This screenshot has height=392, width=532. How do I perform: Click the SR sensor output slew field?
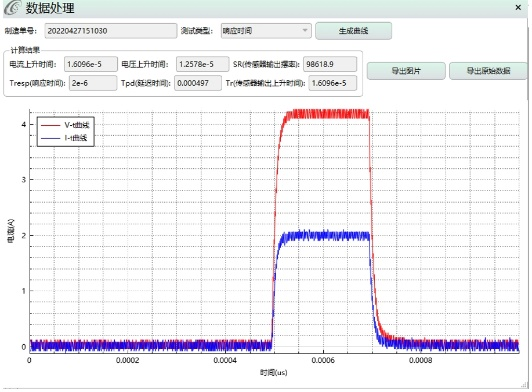330,64
